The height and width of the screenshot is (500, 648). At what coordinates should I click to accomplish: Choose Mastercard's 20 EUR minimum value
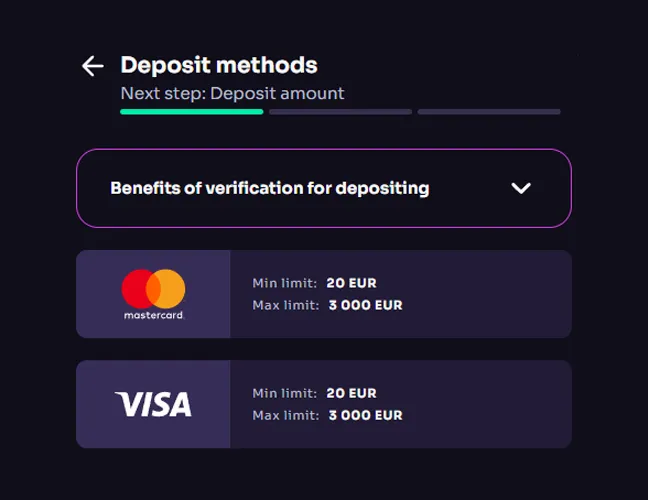pyautogui.click(x=351, y=283)
